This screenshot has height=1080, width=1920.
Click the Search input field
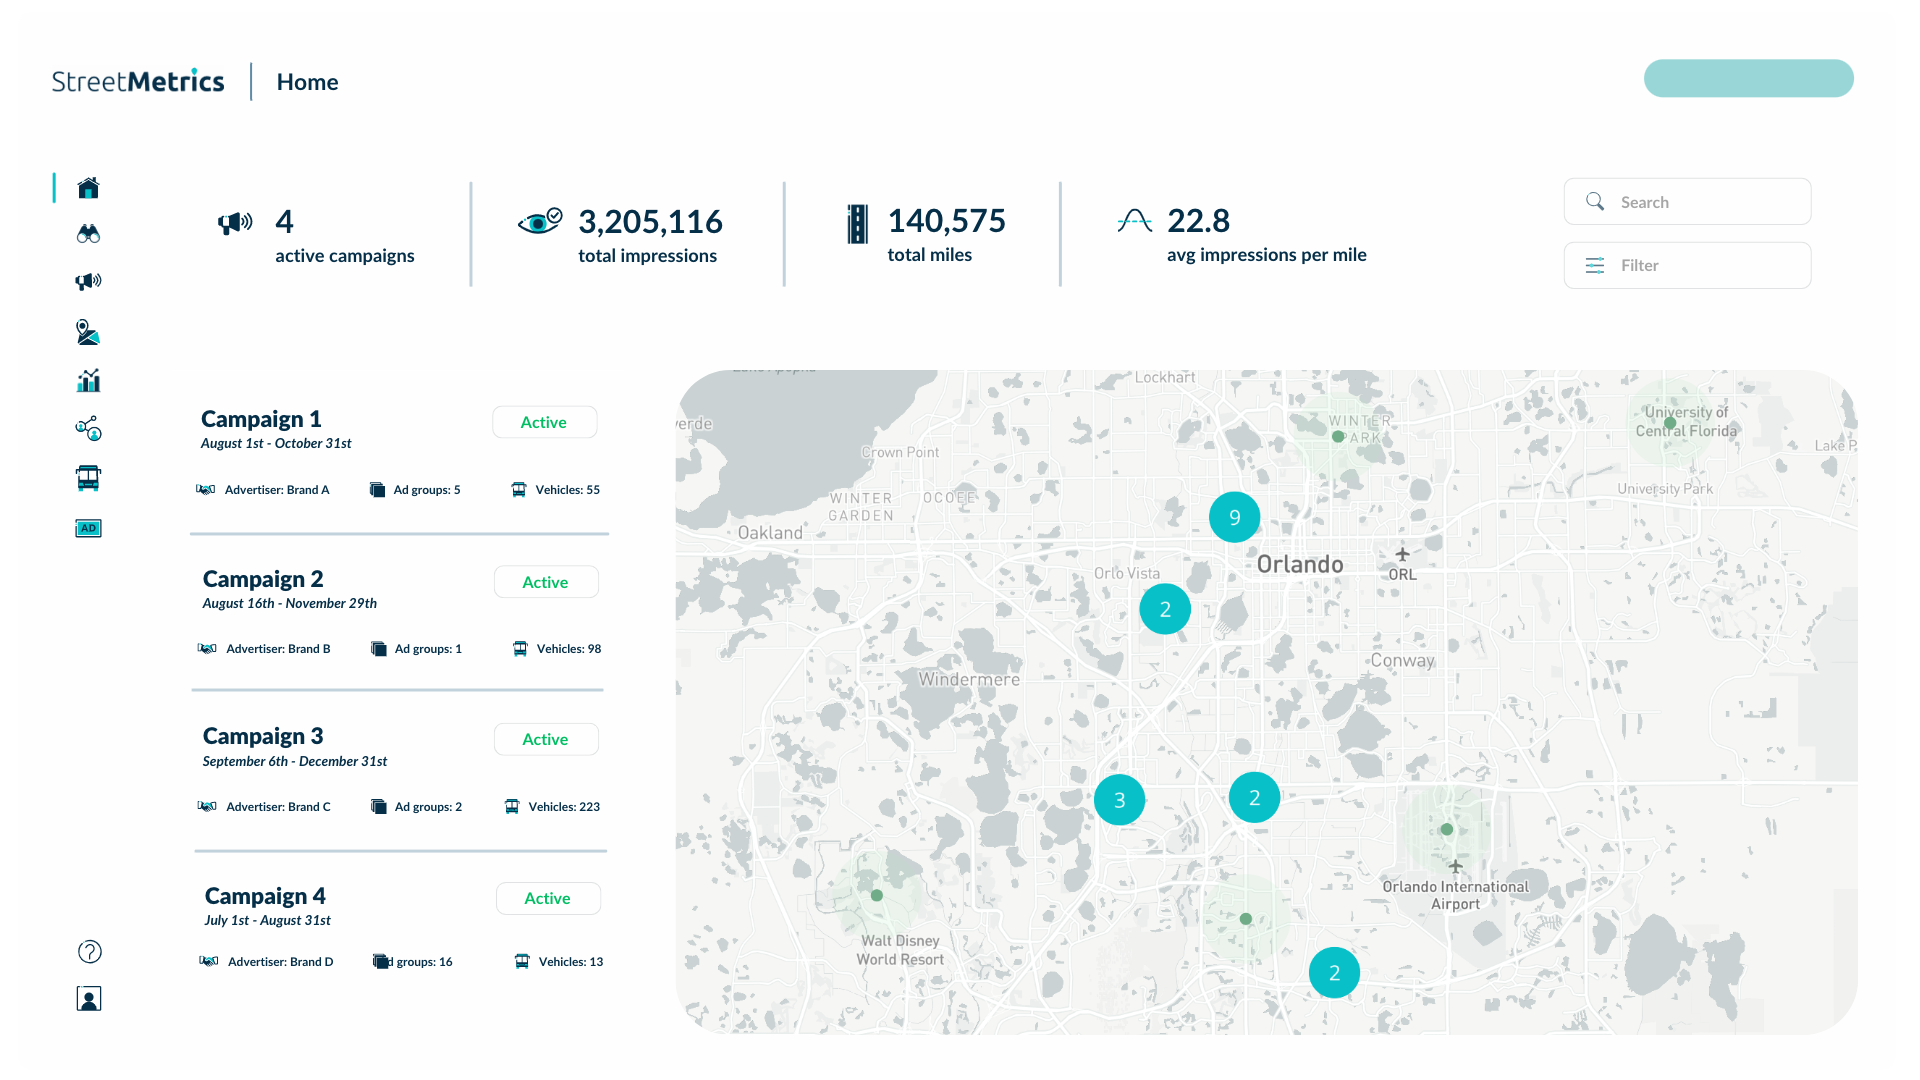coord(1687,202)
